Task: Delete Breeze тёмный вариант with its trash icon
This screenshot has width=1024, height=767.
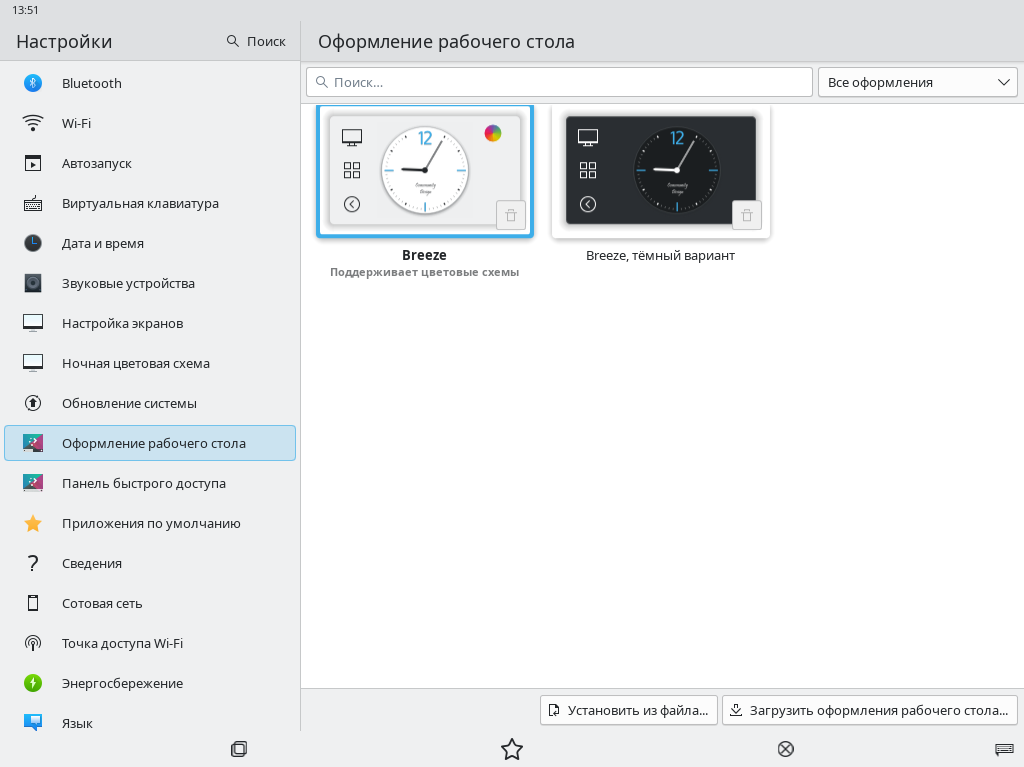Action: 746,215
